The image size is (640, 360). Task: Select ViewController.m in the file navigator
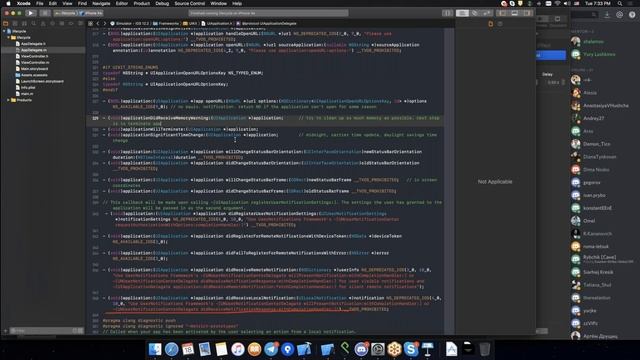pyautogui.click(x=35, y=62)
